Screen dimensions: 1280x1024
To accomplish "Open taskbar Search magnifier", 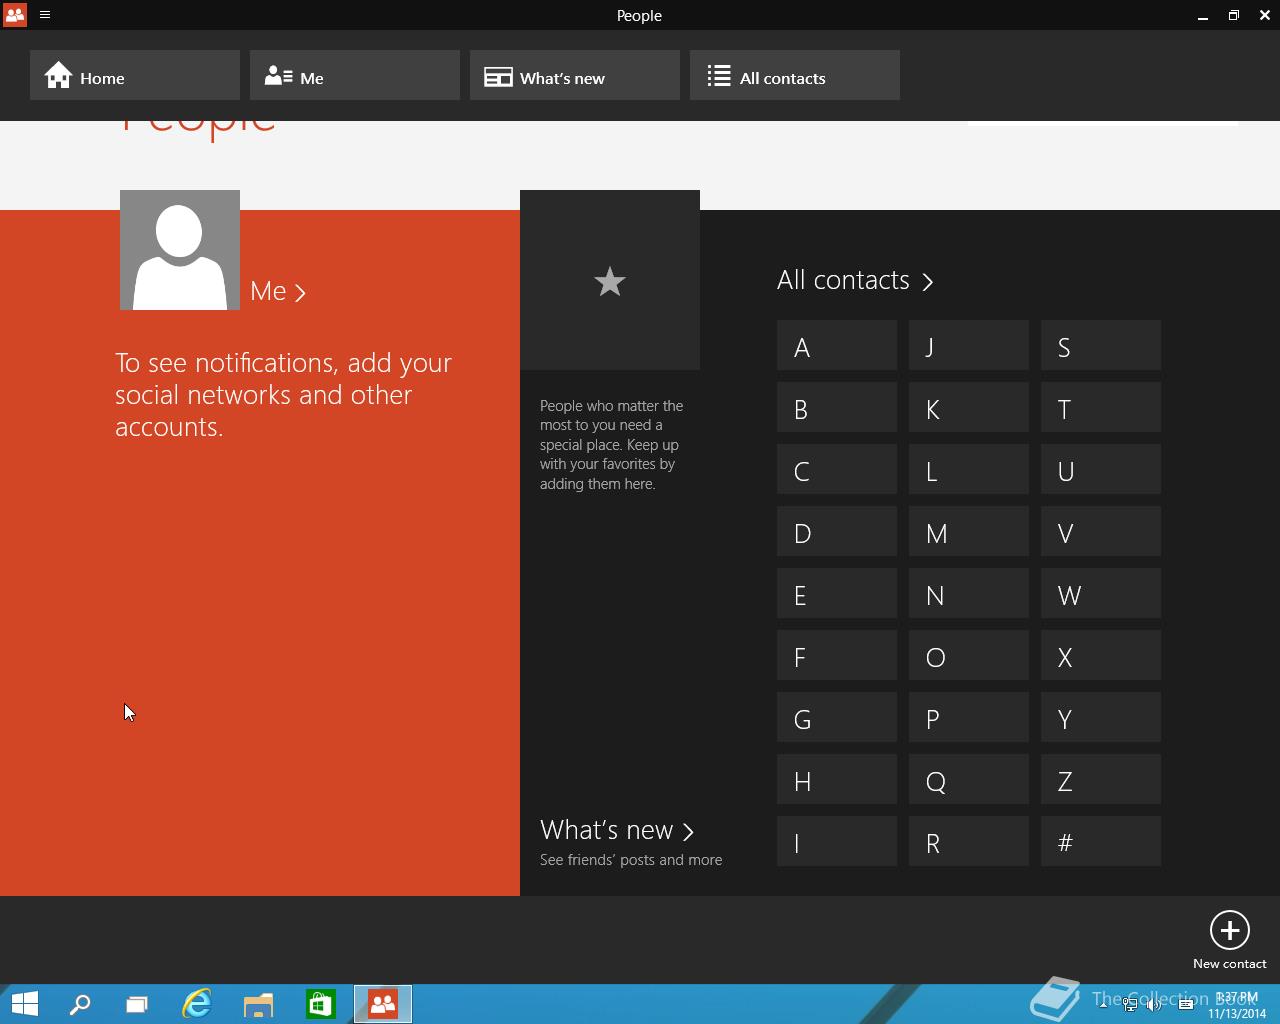I will tap(80, 1004).
